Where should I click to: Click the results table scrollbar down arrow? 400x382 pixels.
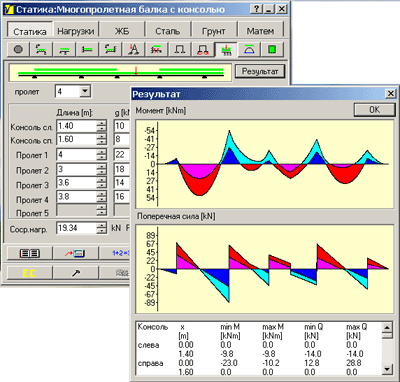[x=387, y=368]
